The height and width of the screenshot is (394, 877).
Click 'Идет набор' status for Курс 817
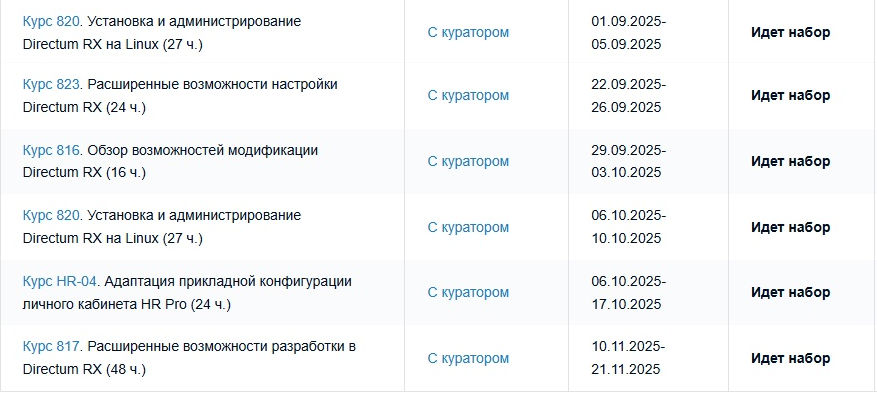(x=790, y=358)
